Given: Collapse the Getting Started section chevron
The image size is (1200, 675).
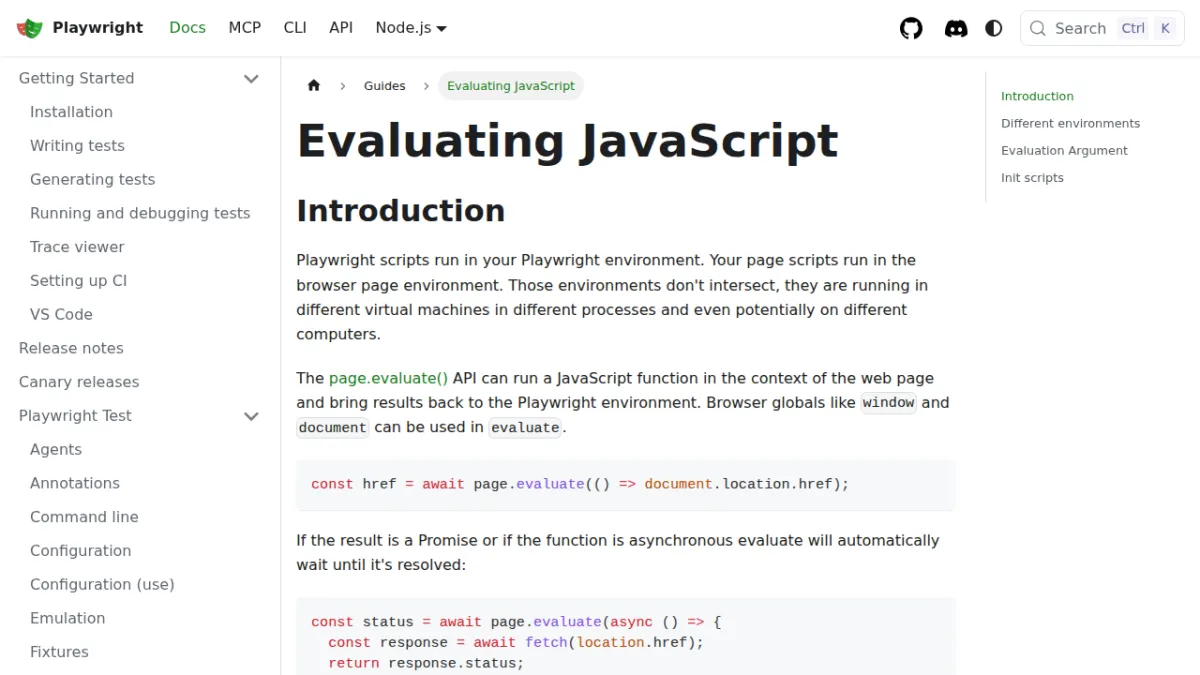Looking at the screenshot, I should (251, 78).
